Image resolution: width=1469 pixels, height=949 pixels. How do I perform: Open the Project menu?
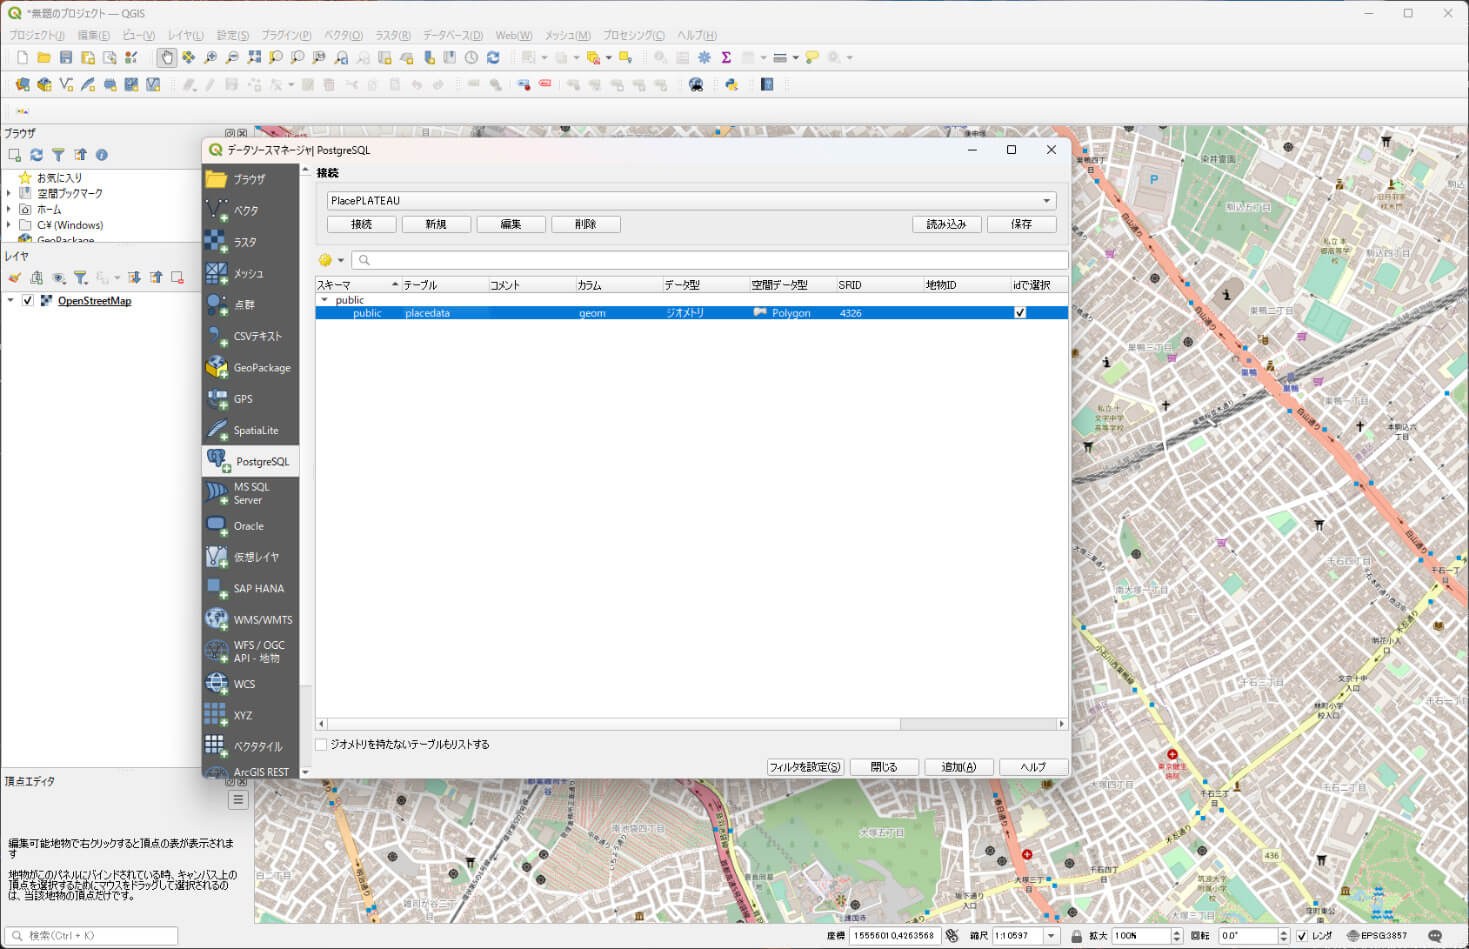(37, 35)
